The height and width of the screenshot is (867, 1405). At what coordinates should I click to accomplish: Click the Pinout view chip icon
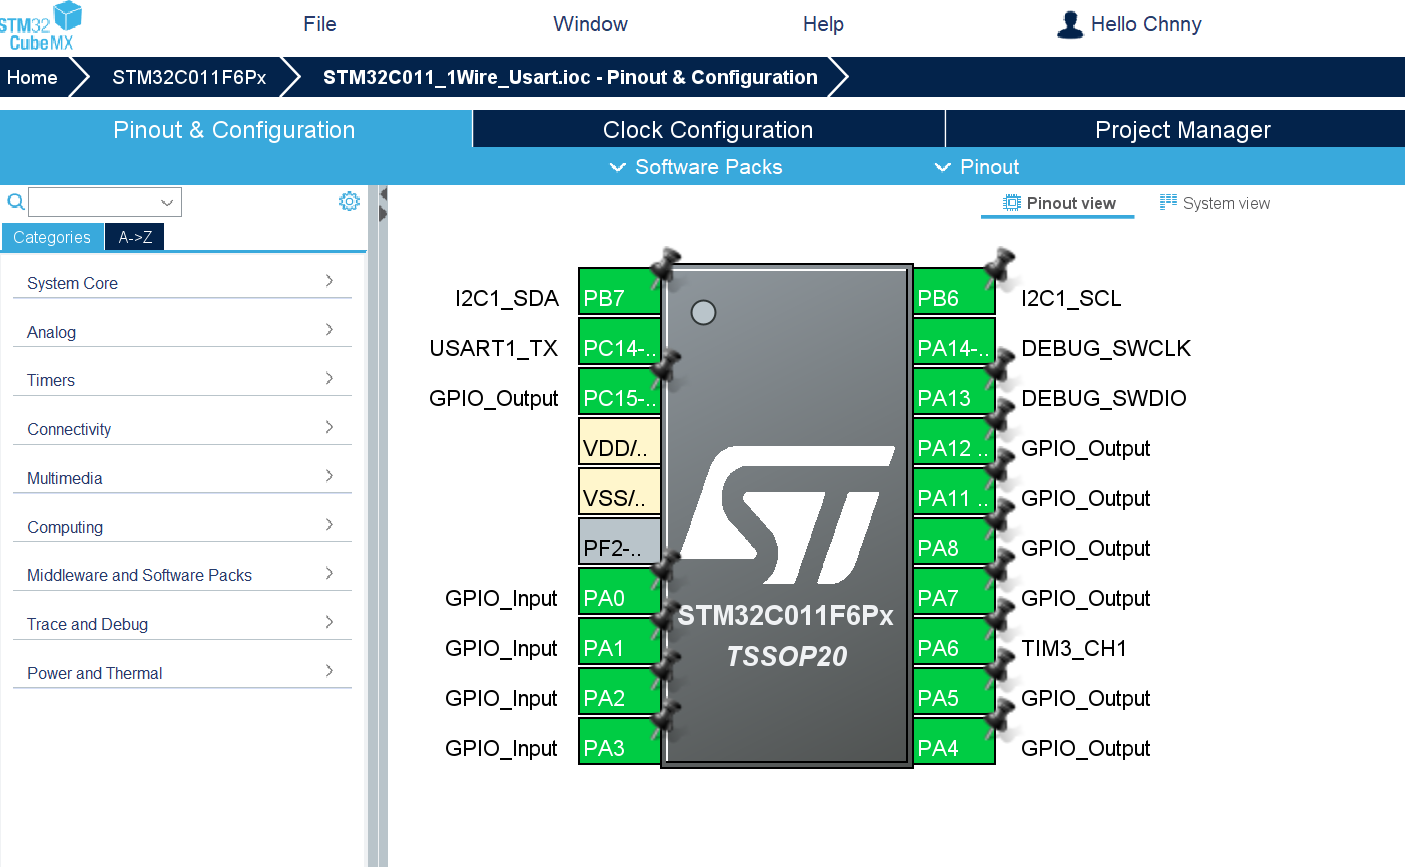(1012, 202)
